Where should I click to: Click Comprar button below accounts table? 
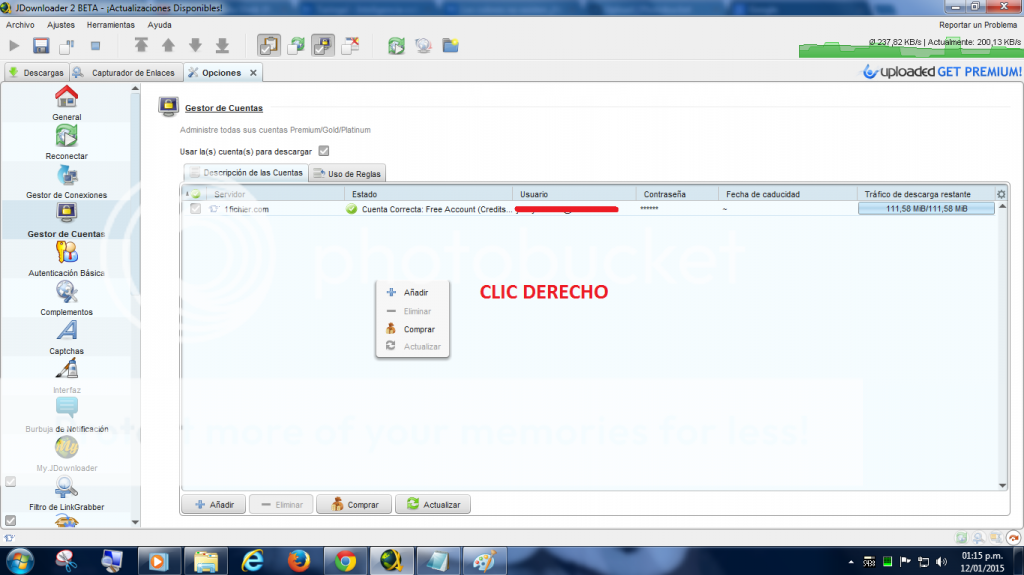coord(355,504)
